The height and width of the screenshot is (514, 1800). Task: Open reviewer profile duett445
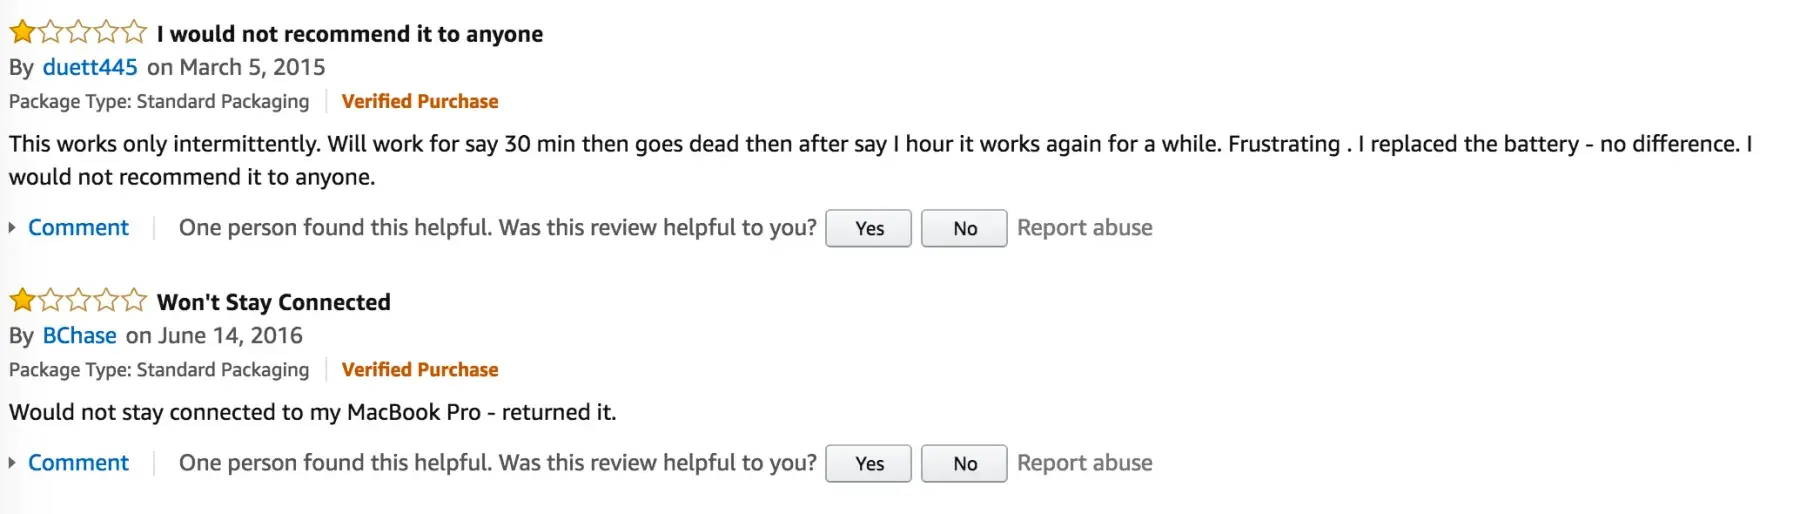pos(90,67)
